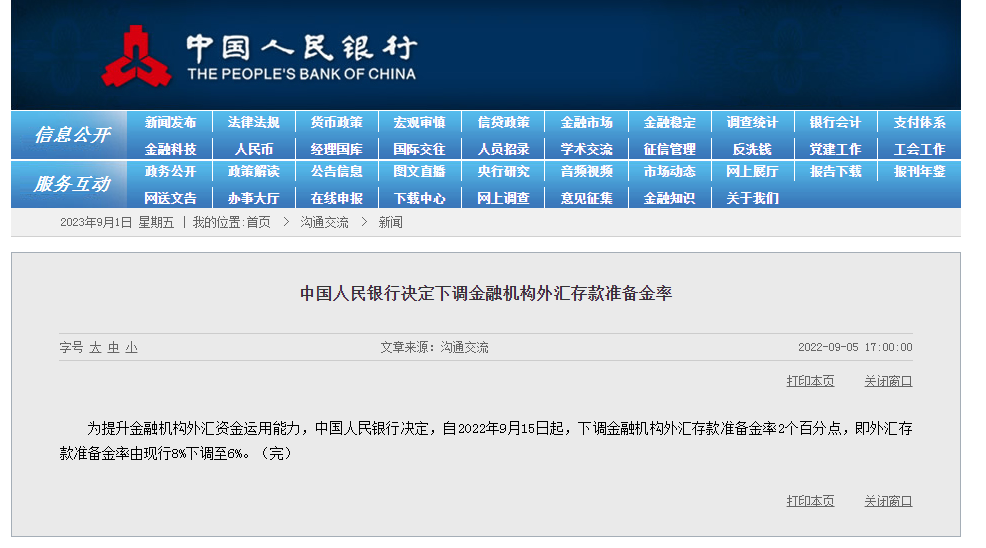986x548 pixels.
Task: Open 下载中心 page
Action: (x=419, y=198)
